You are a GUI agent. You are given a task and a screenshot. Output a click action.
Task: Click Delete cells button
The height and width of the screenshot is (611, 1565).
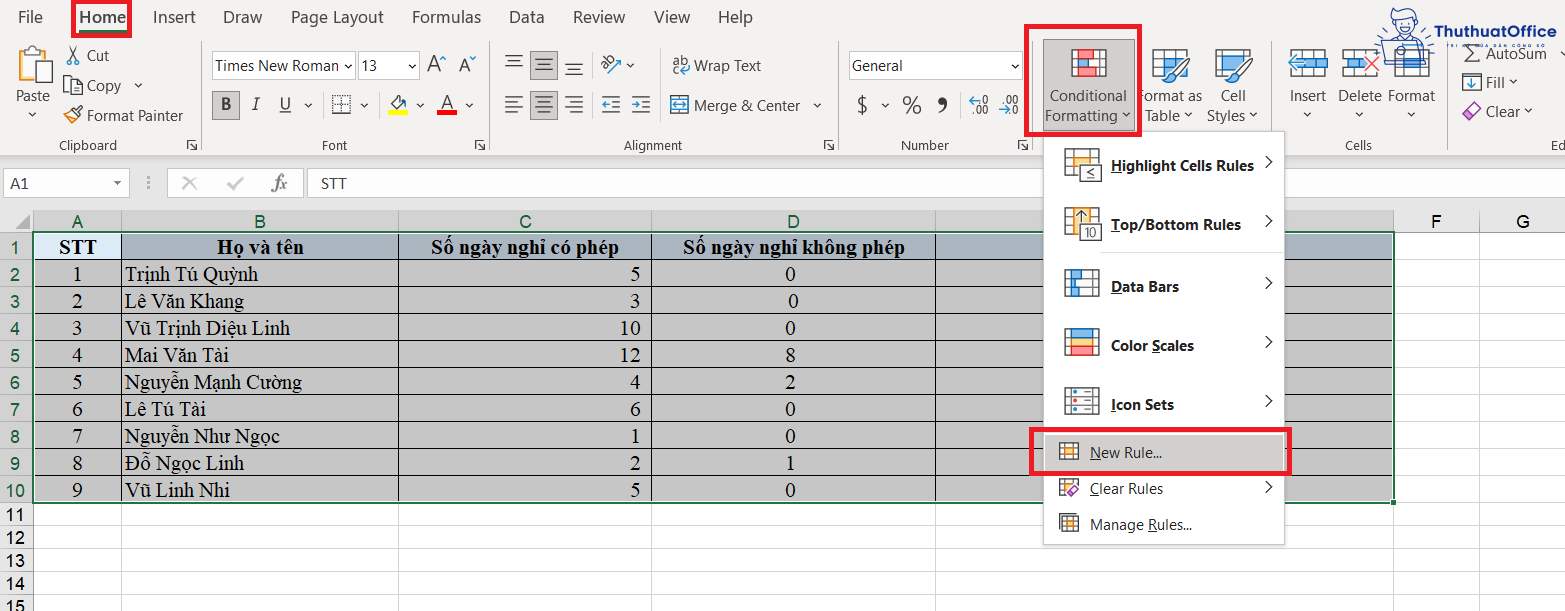click(1359, 86)
